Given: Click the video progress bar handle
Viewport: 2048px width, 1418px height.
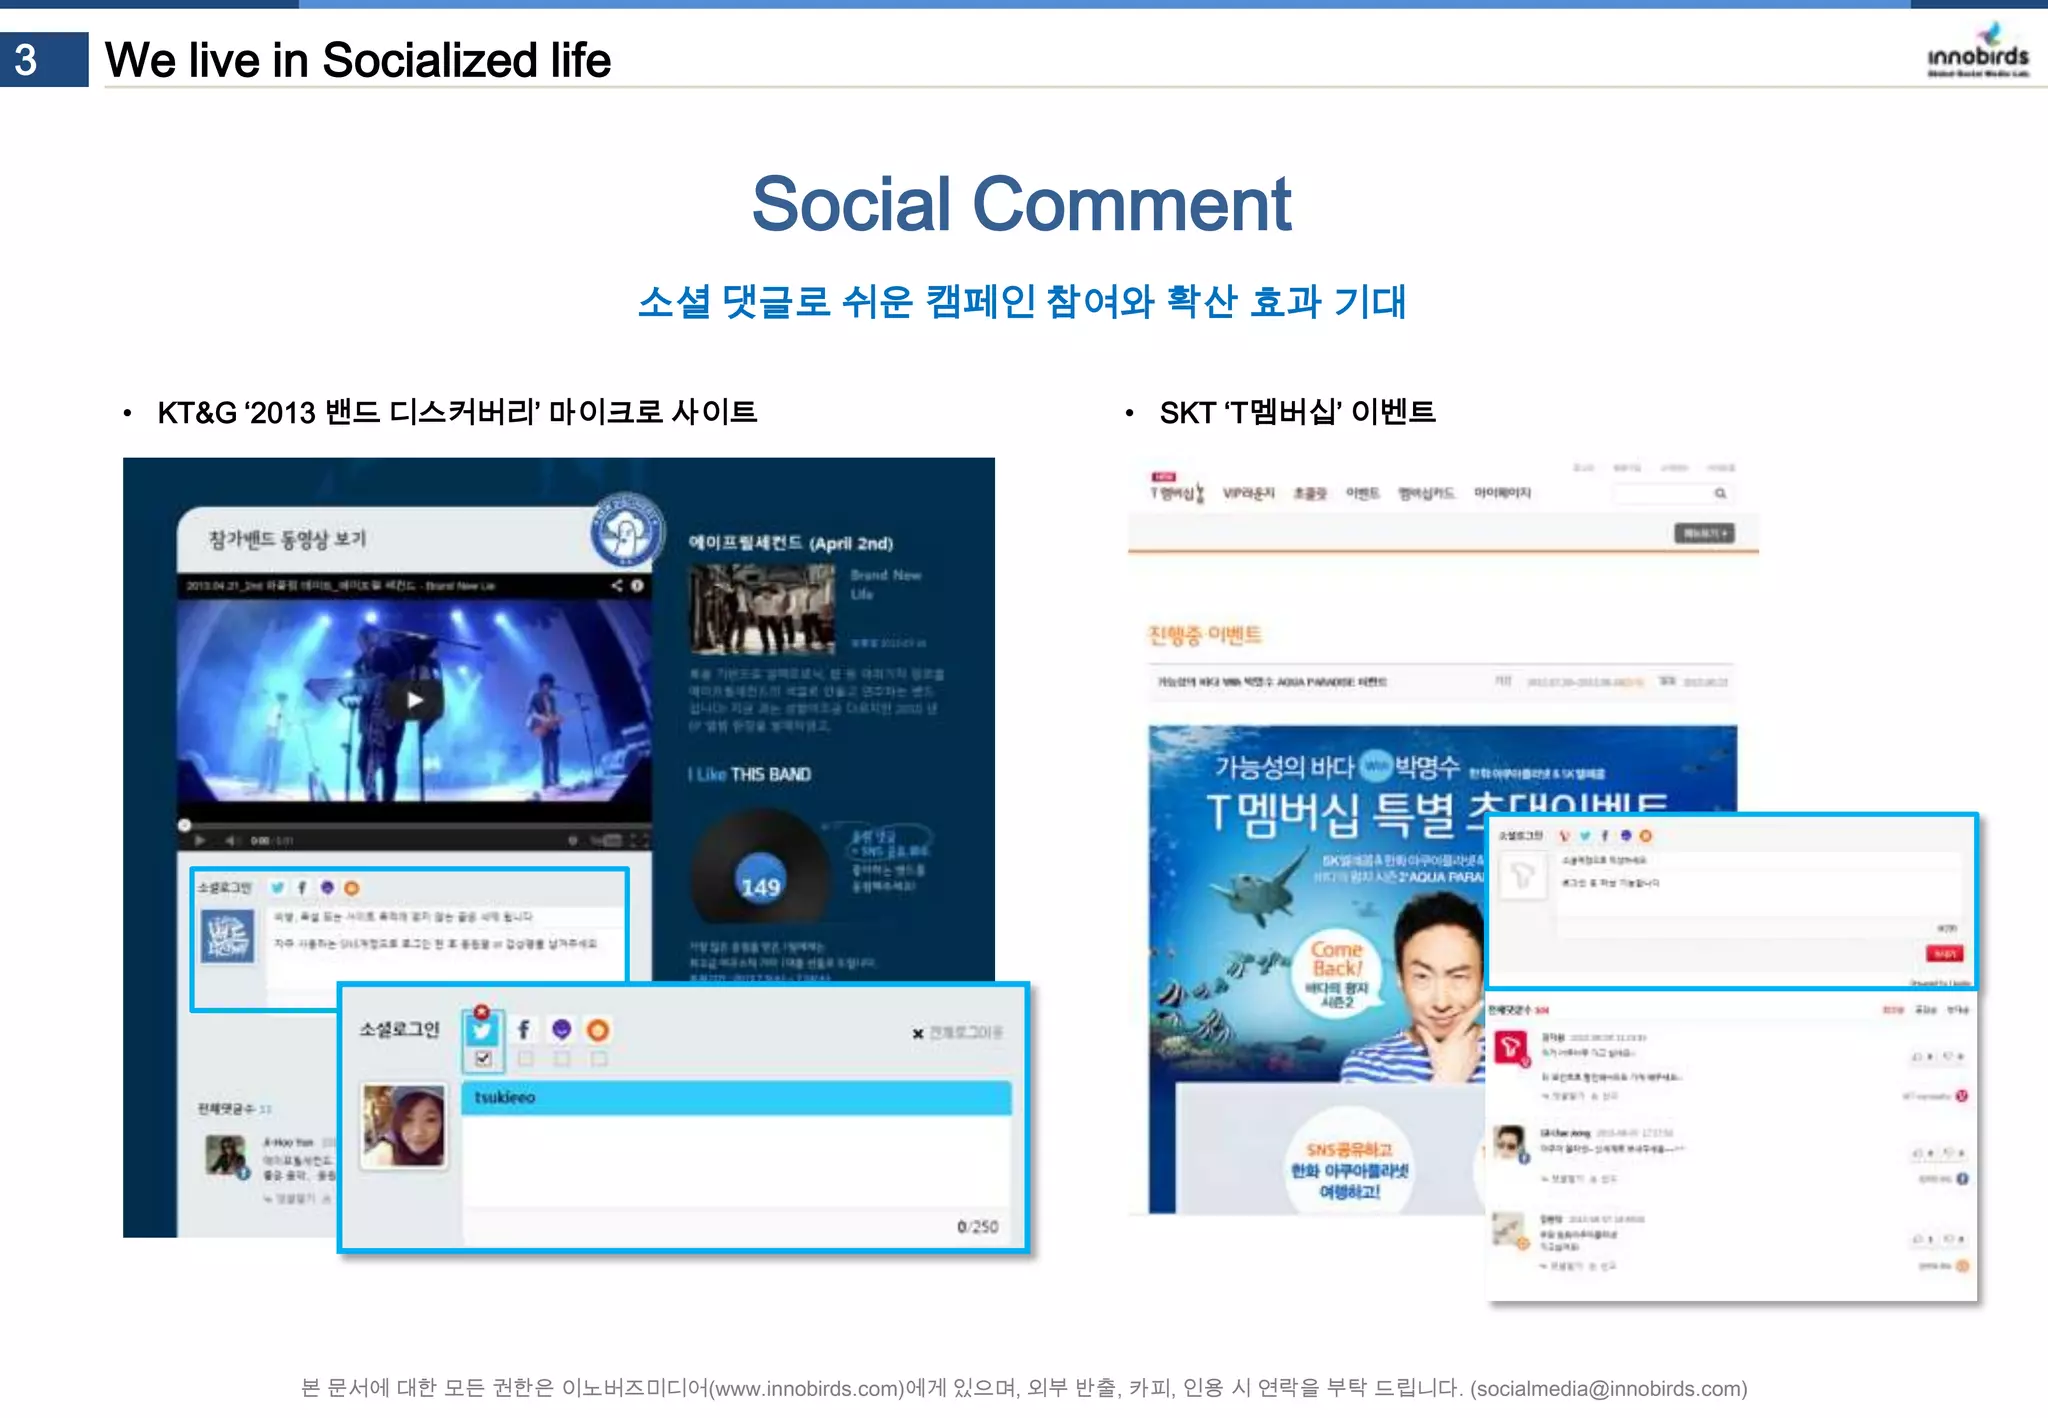Looking at the screenshot, I should (x=184, y=825).
